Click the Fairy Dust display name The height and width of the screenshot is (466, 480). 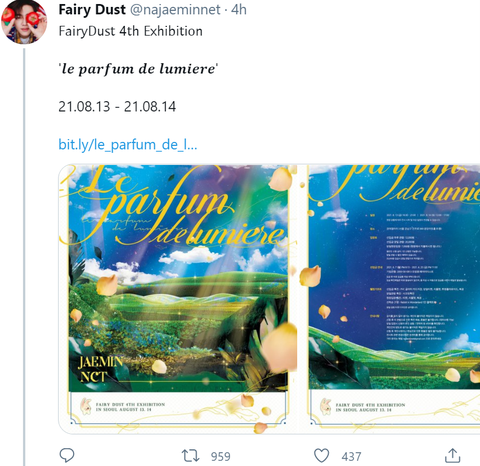92,10
